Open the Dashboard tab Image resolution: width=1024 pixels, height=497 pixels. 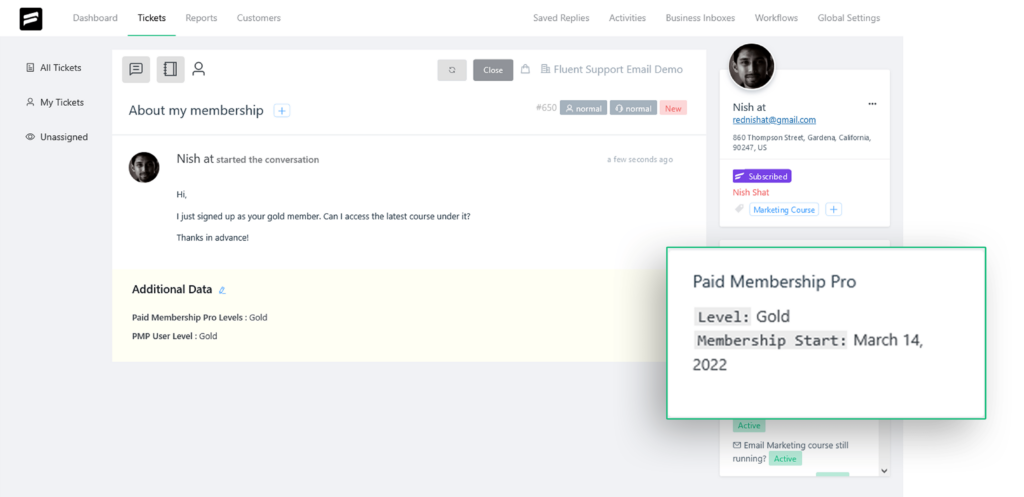pos(95,18)
